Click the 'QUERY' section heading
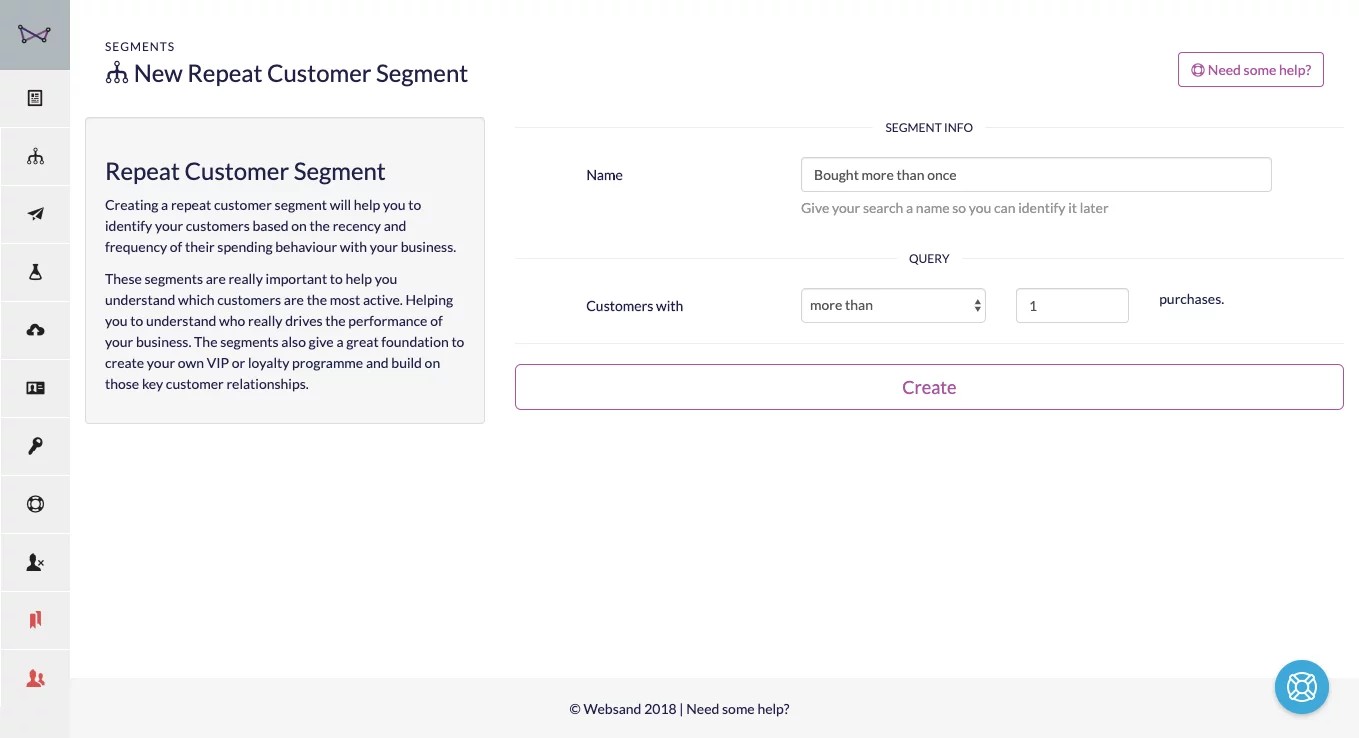Viewport: 1359px width, 738px height. click(x=929, y=259)
